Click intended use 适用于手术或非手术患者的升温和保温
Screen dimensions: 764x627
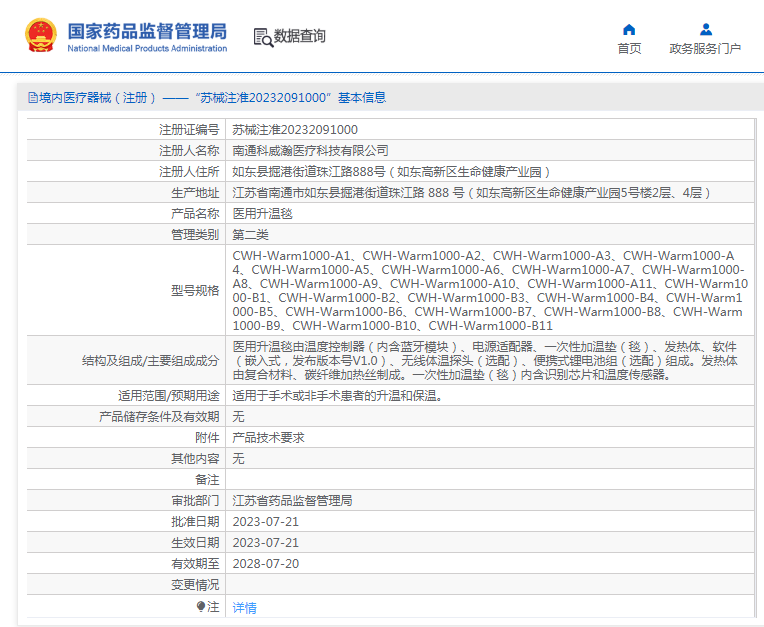pyautogui.click(x=339, y=396)
